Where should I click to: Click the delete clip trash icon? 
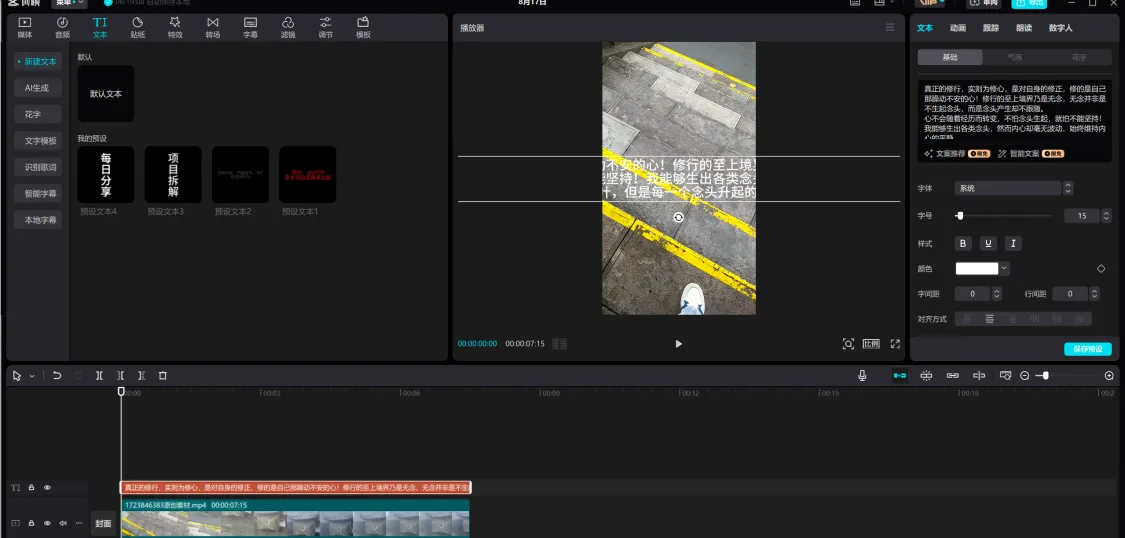[x=163, y=376]
